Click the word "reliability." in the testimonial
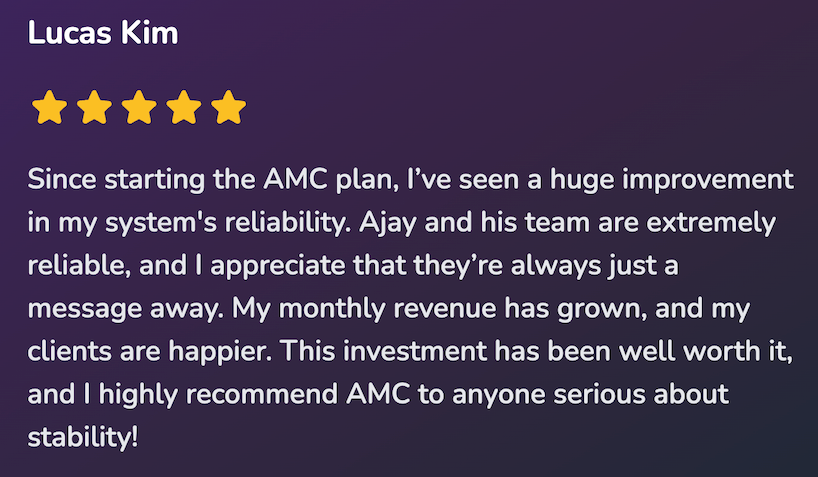This screenshot has height=477, width=818. pos(288,223)
